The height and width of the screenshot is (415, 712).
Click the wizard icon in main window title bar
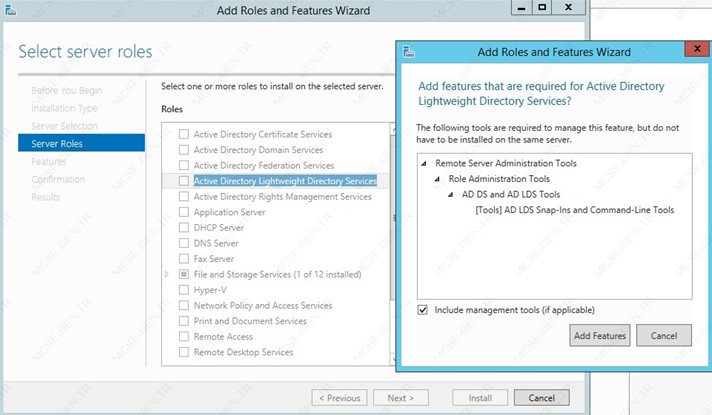pyautogui.click(x=10, y=10)
